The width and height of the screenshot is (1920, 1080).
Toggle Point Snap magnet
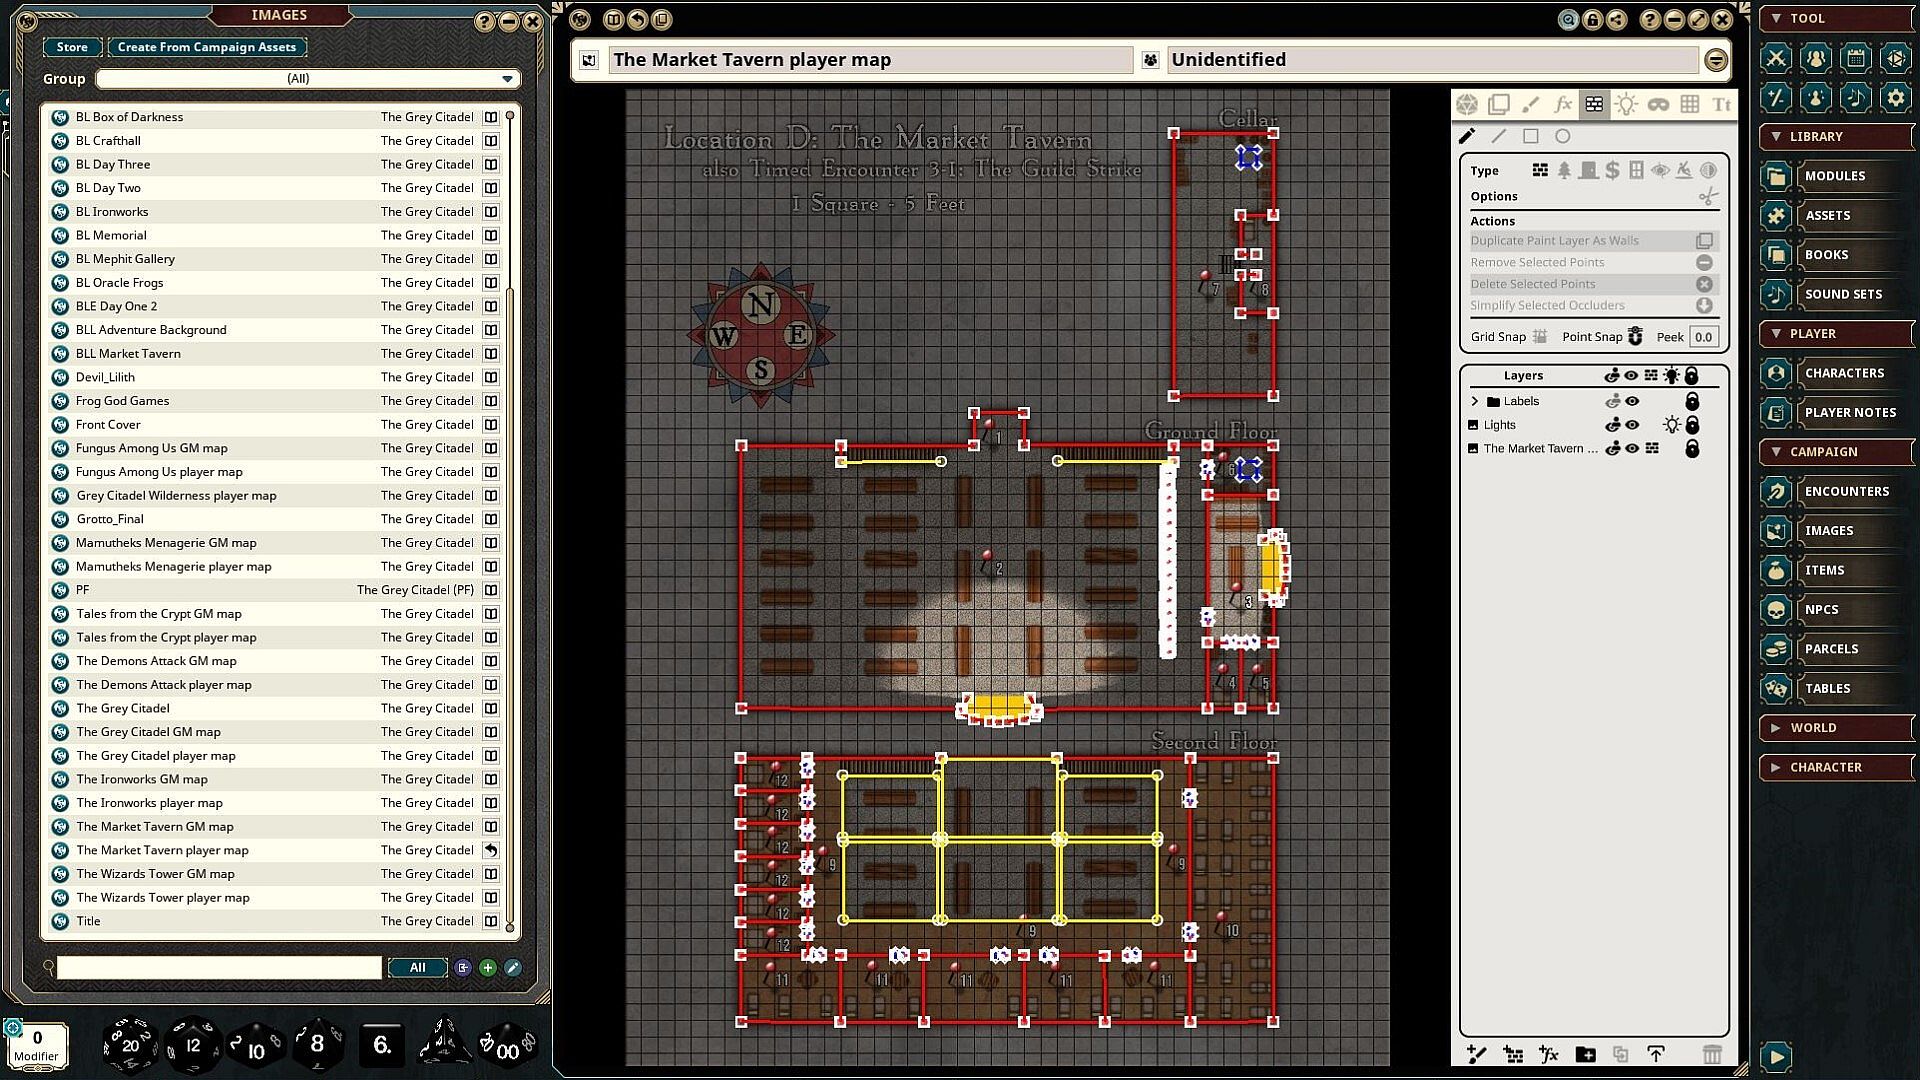tap(1635, 336)
